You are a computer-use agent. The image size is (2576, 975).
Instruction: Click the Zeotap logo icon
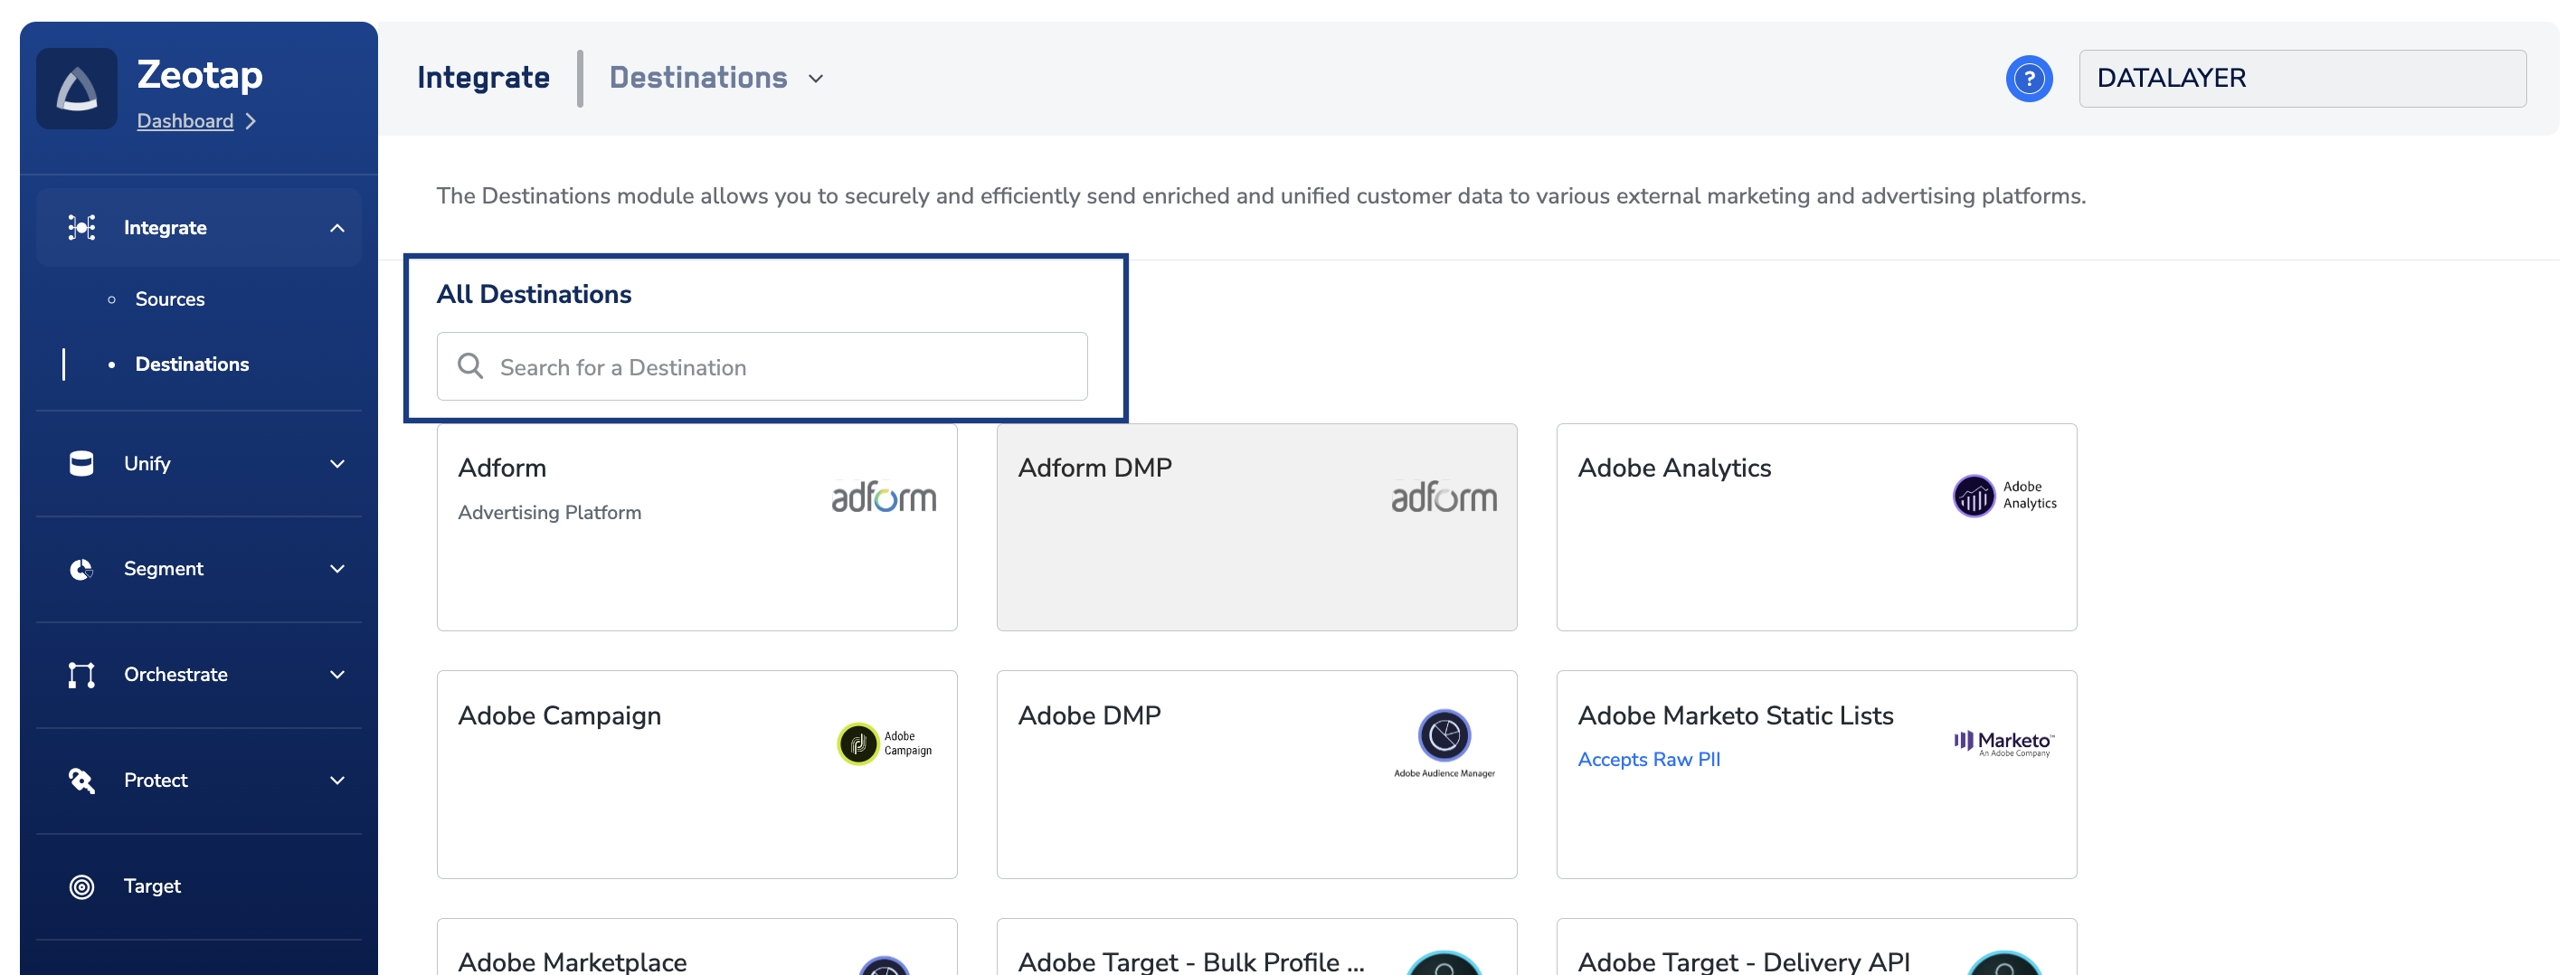(77, 89)
